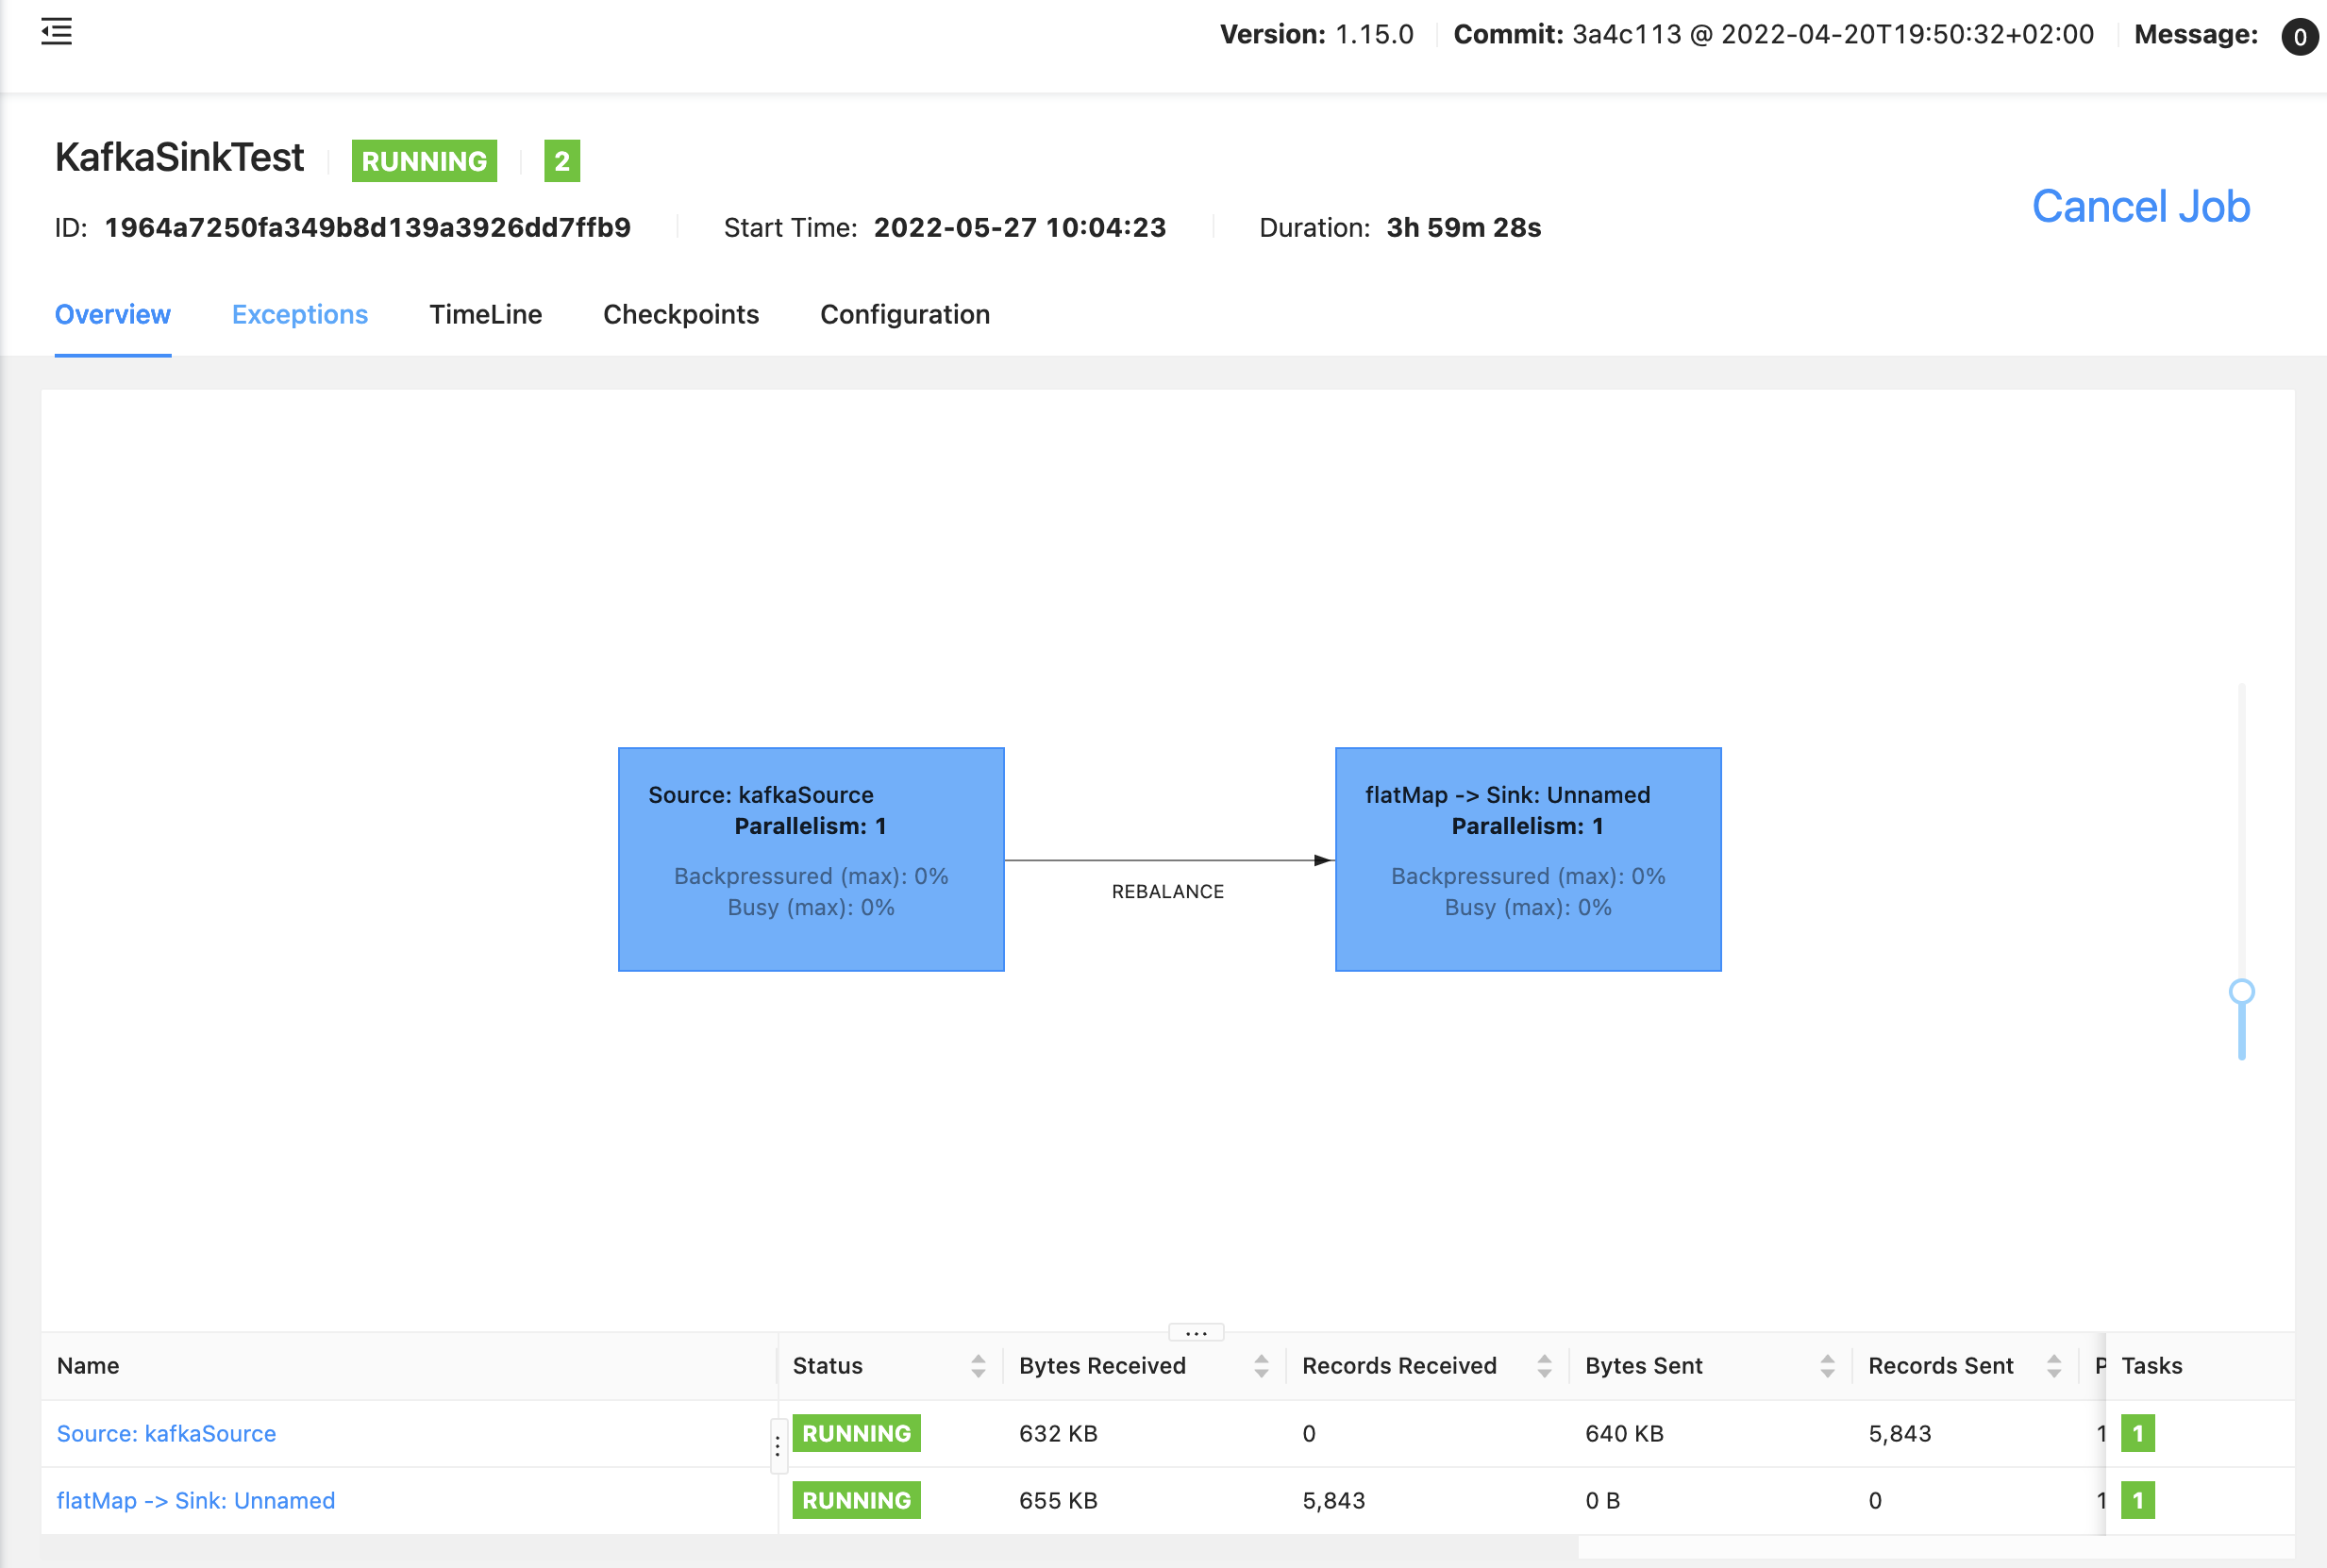
Task: Collapse the sidebar menu fold icon
Action: click(56, 33)
